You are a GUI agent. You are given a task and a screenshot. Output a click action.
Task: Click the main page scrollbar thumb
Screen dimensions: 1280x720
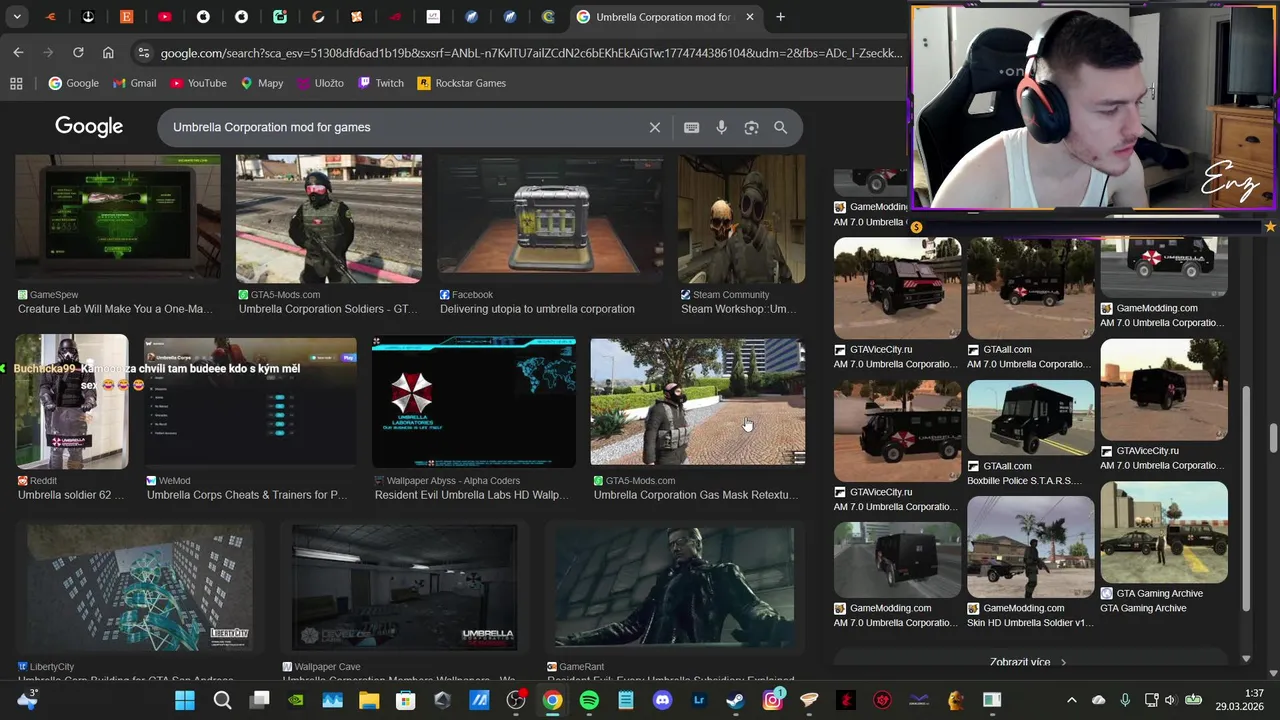[1273, 438]
